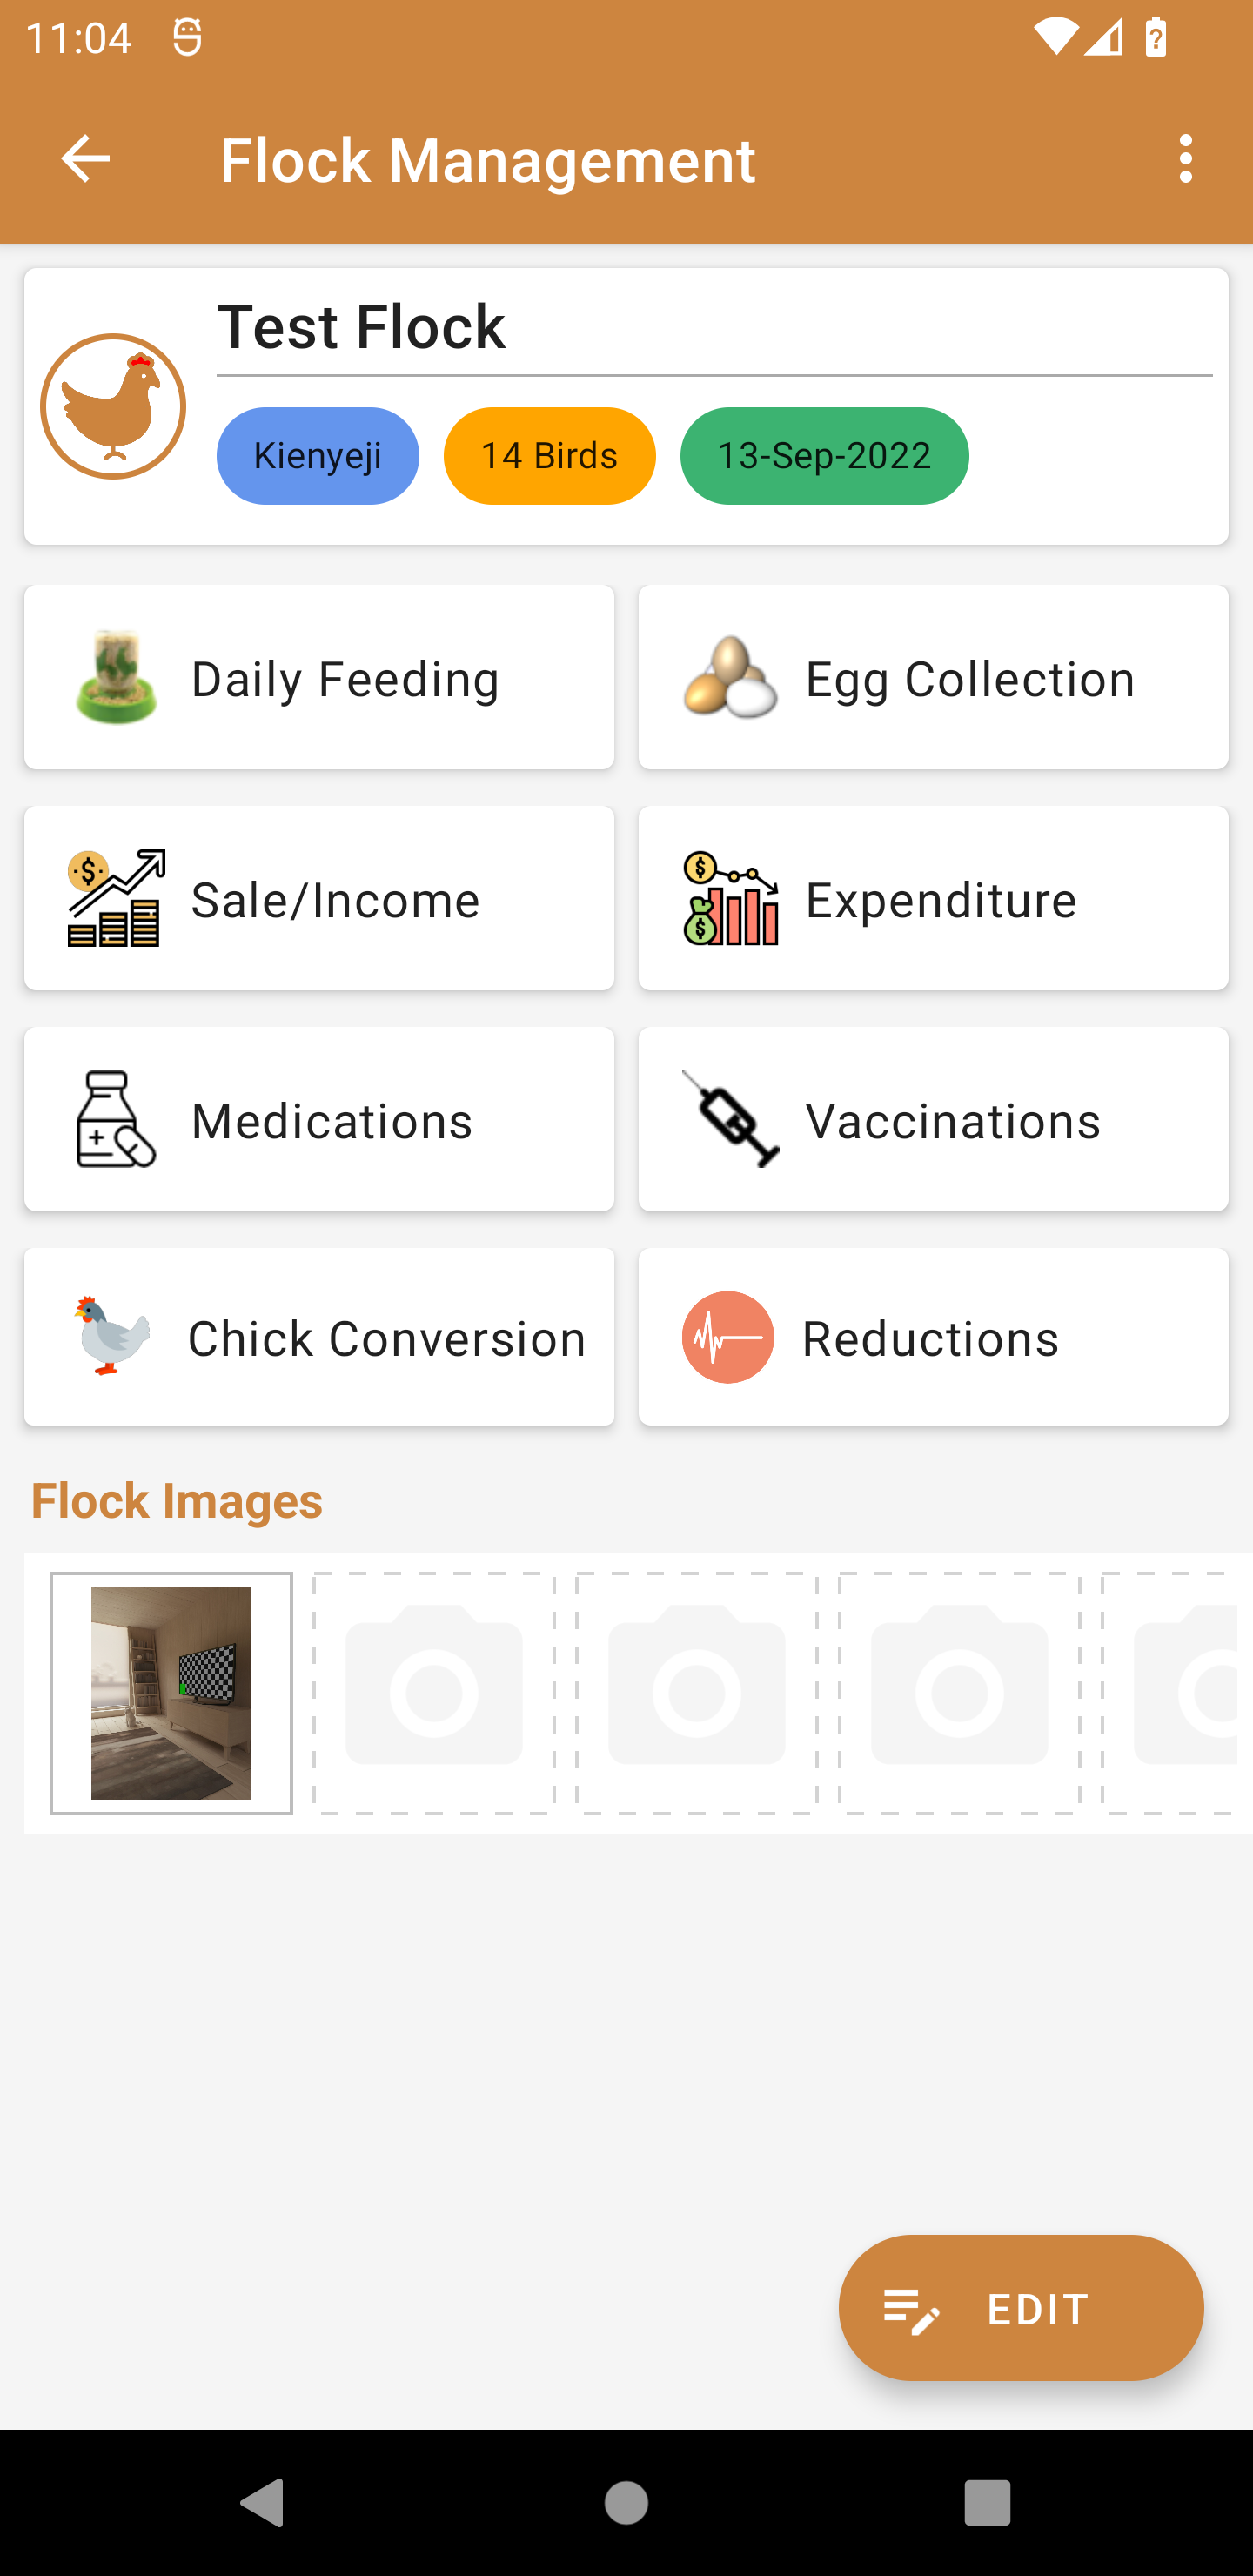Add photo in second image slot
This screenshot has width=1253, height=2576.
point(434,1693)
